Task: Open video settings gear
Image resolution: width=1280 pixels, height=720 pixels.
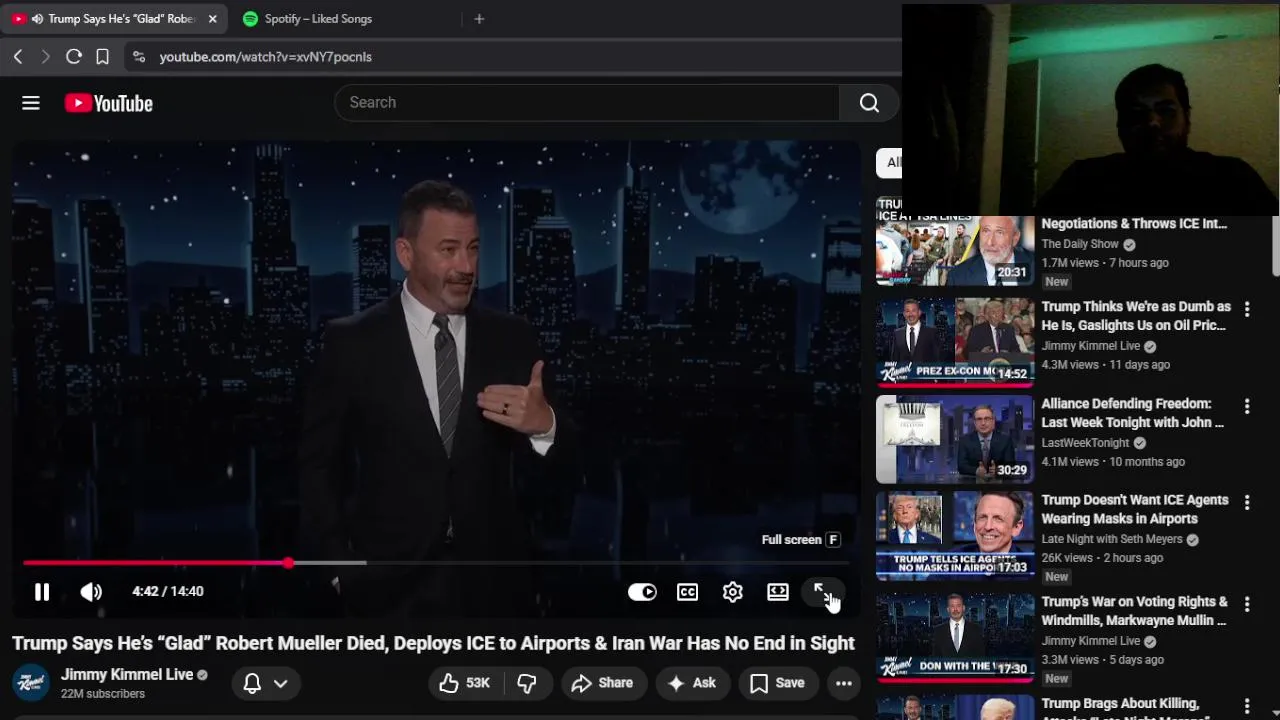Action: click(x=733, y=592)
